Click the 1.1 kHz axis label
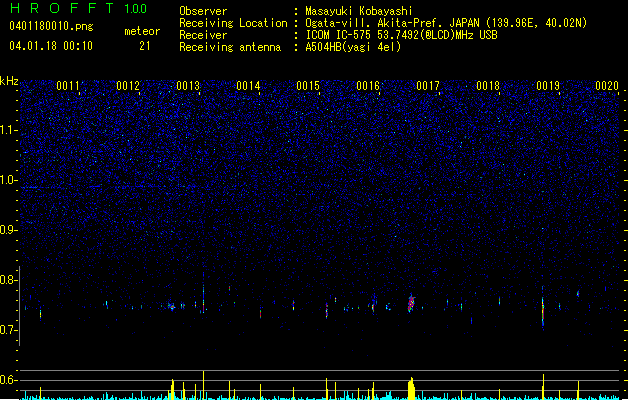Screen dimensions: 629x400 tap(9, 130)
